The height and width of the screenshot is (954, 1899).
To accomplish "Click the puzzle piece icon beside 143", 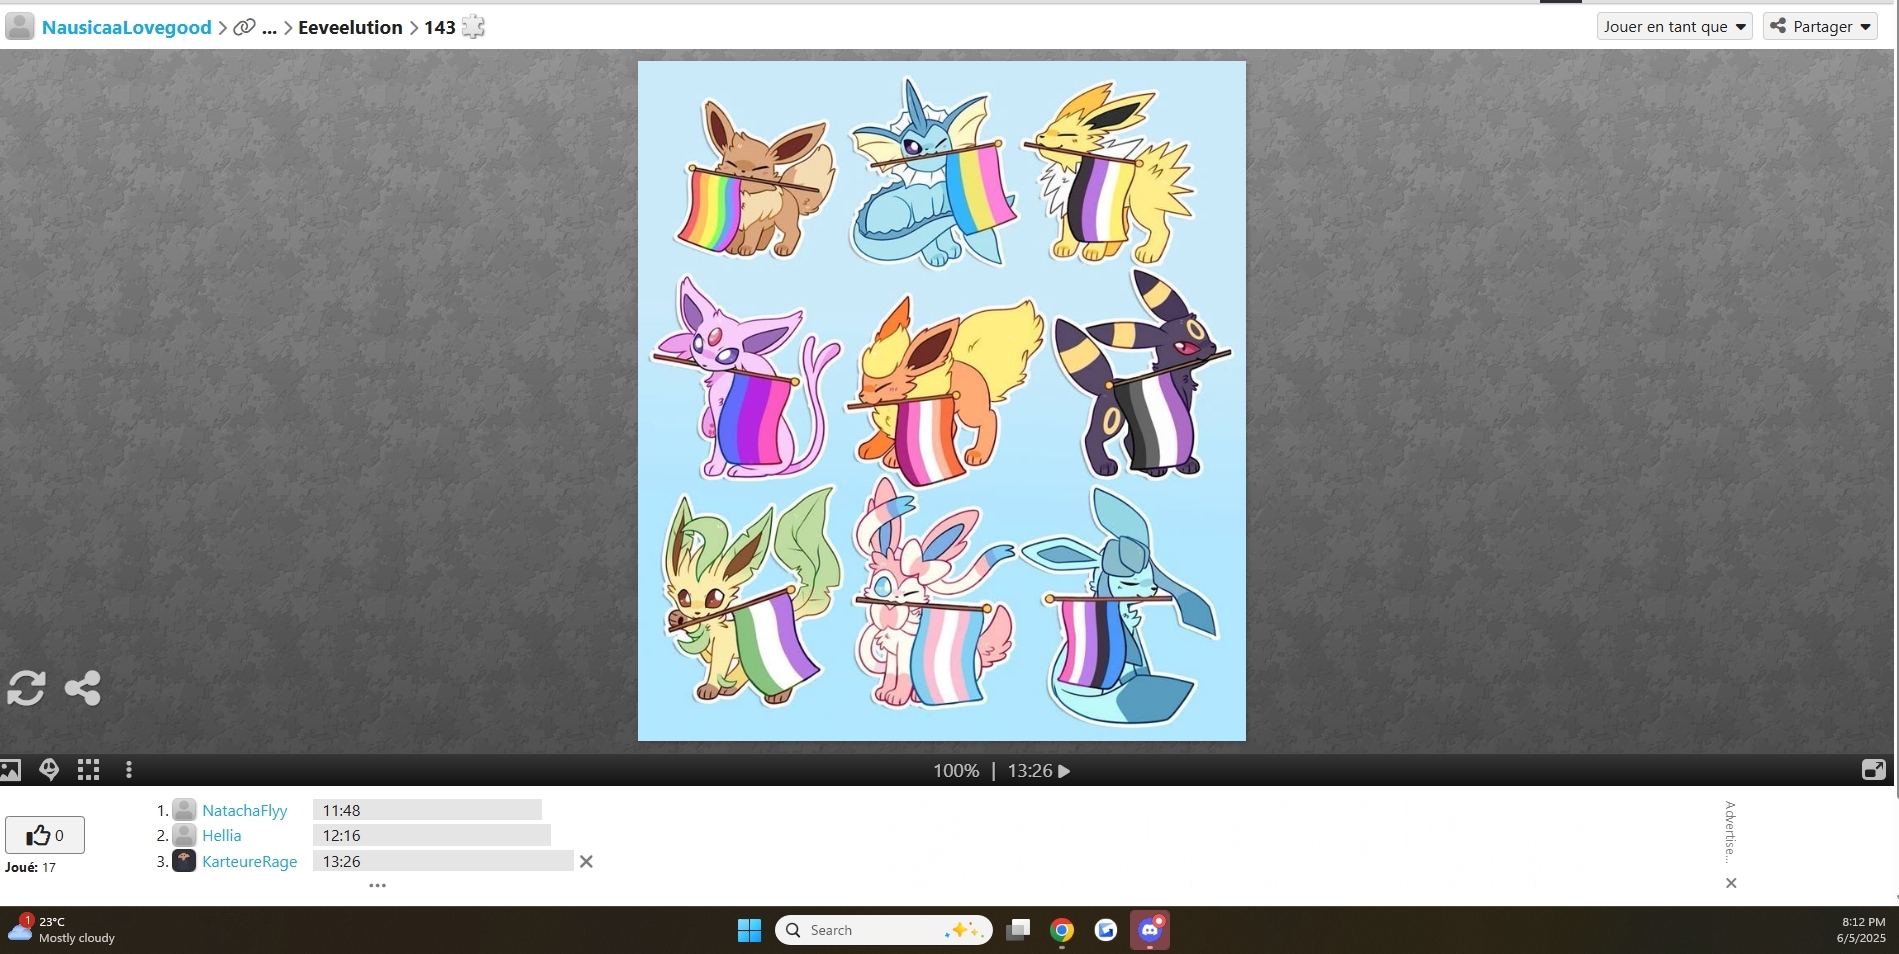I will [x=473, y=27].
